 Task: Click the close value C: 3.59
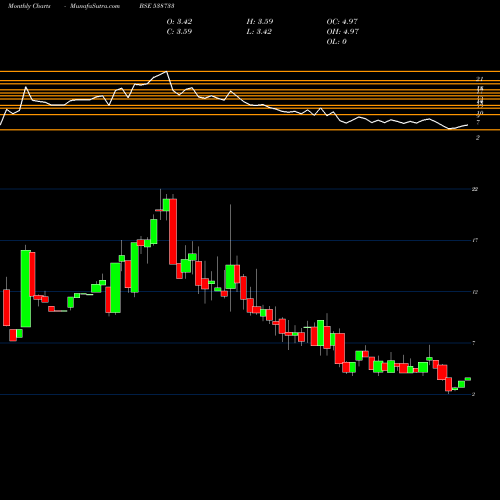point(179,32)
